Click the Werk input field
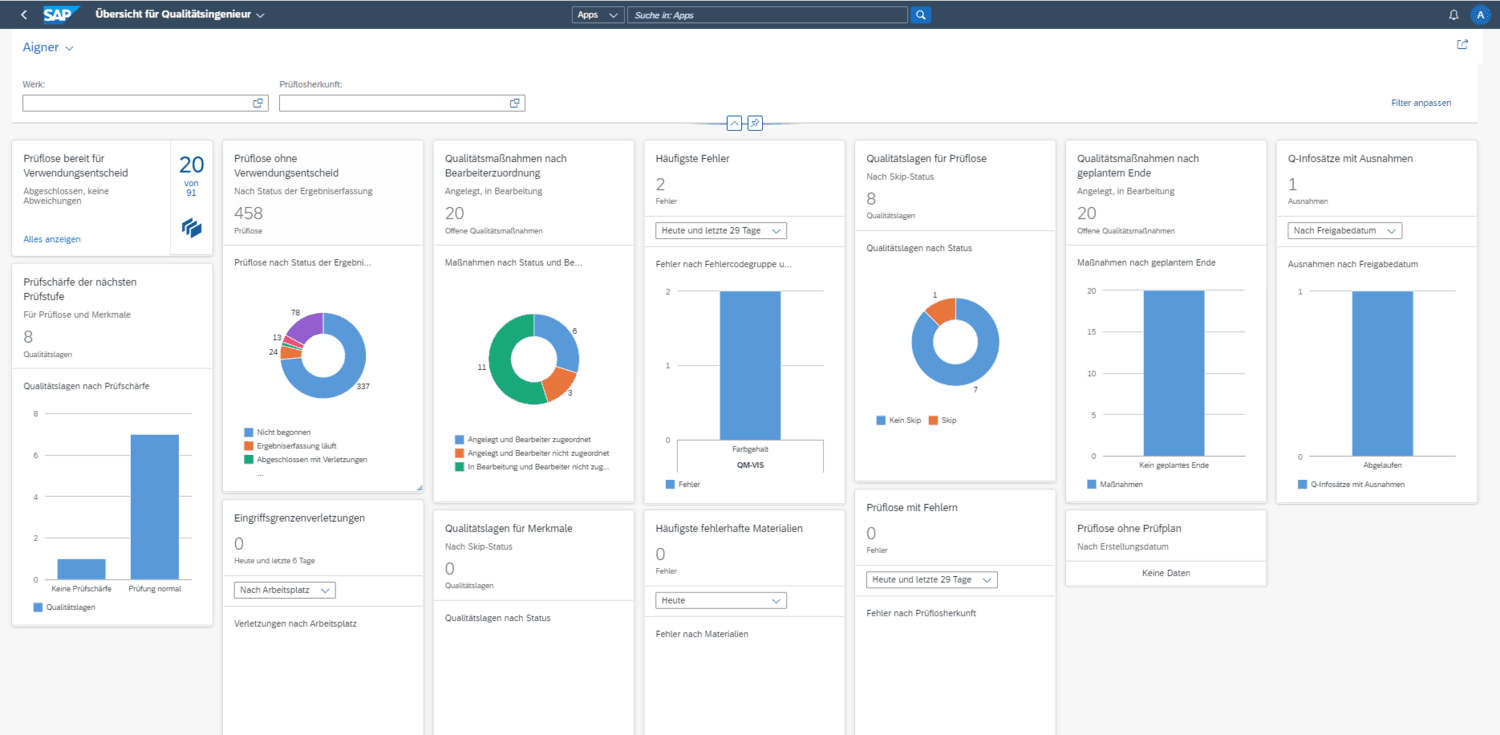1500x735 pixels. 135,103
